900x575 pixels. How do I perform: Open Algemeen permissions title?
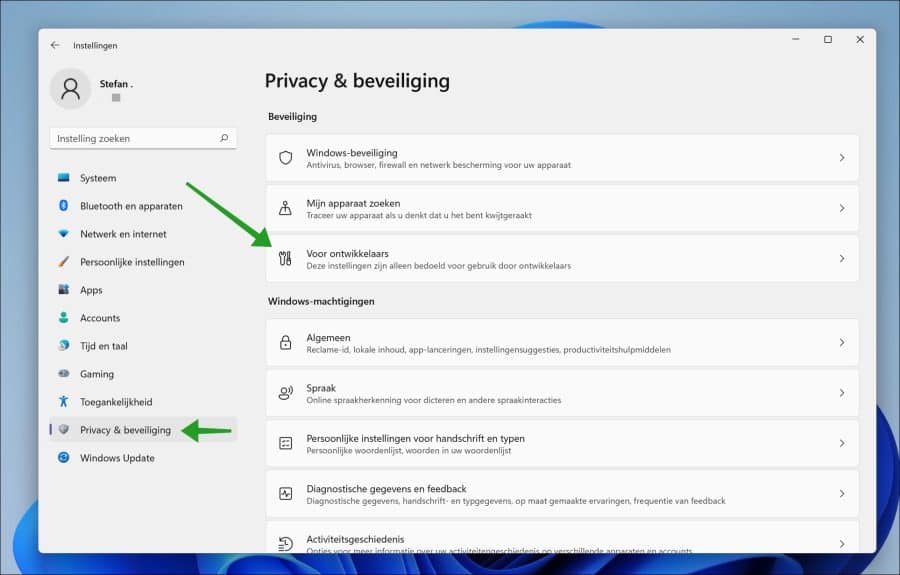coord(328,337)
